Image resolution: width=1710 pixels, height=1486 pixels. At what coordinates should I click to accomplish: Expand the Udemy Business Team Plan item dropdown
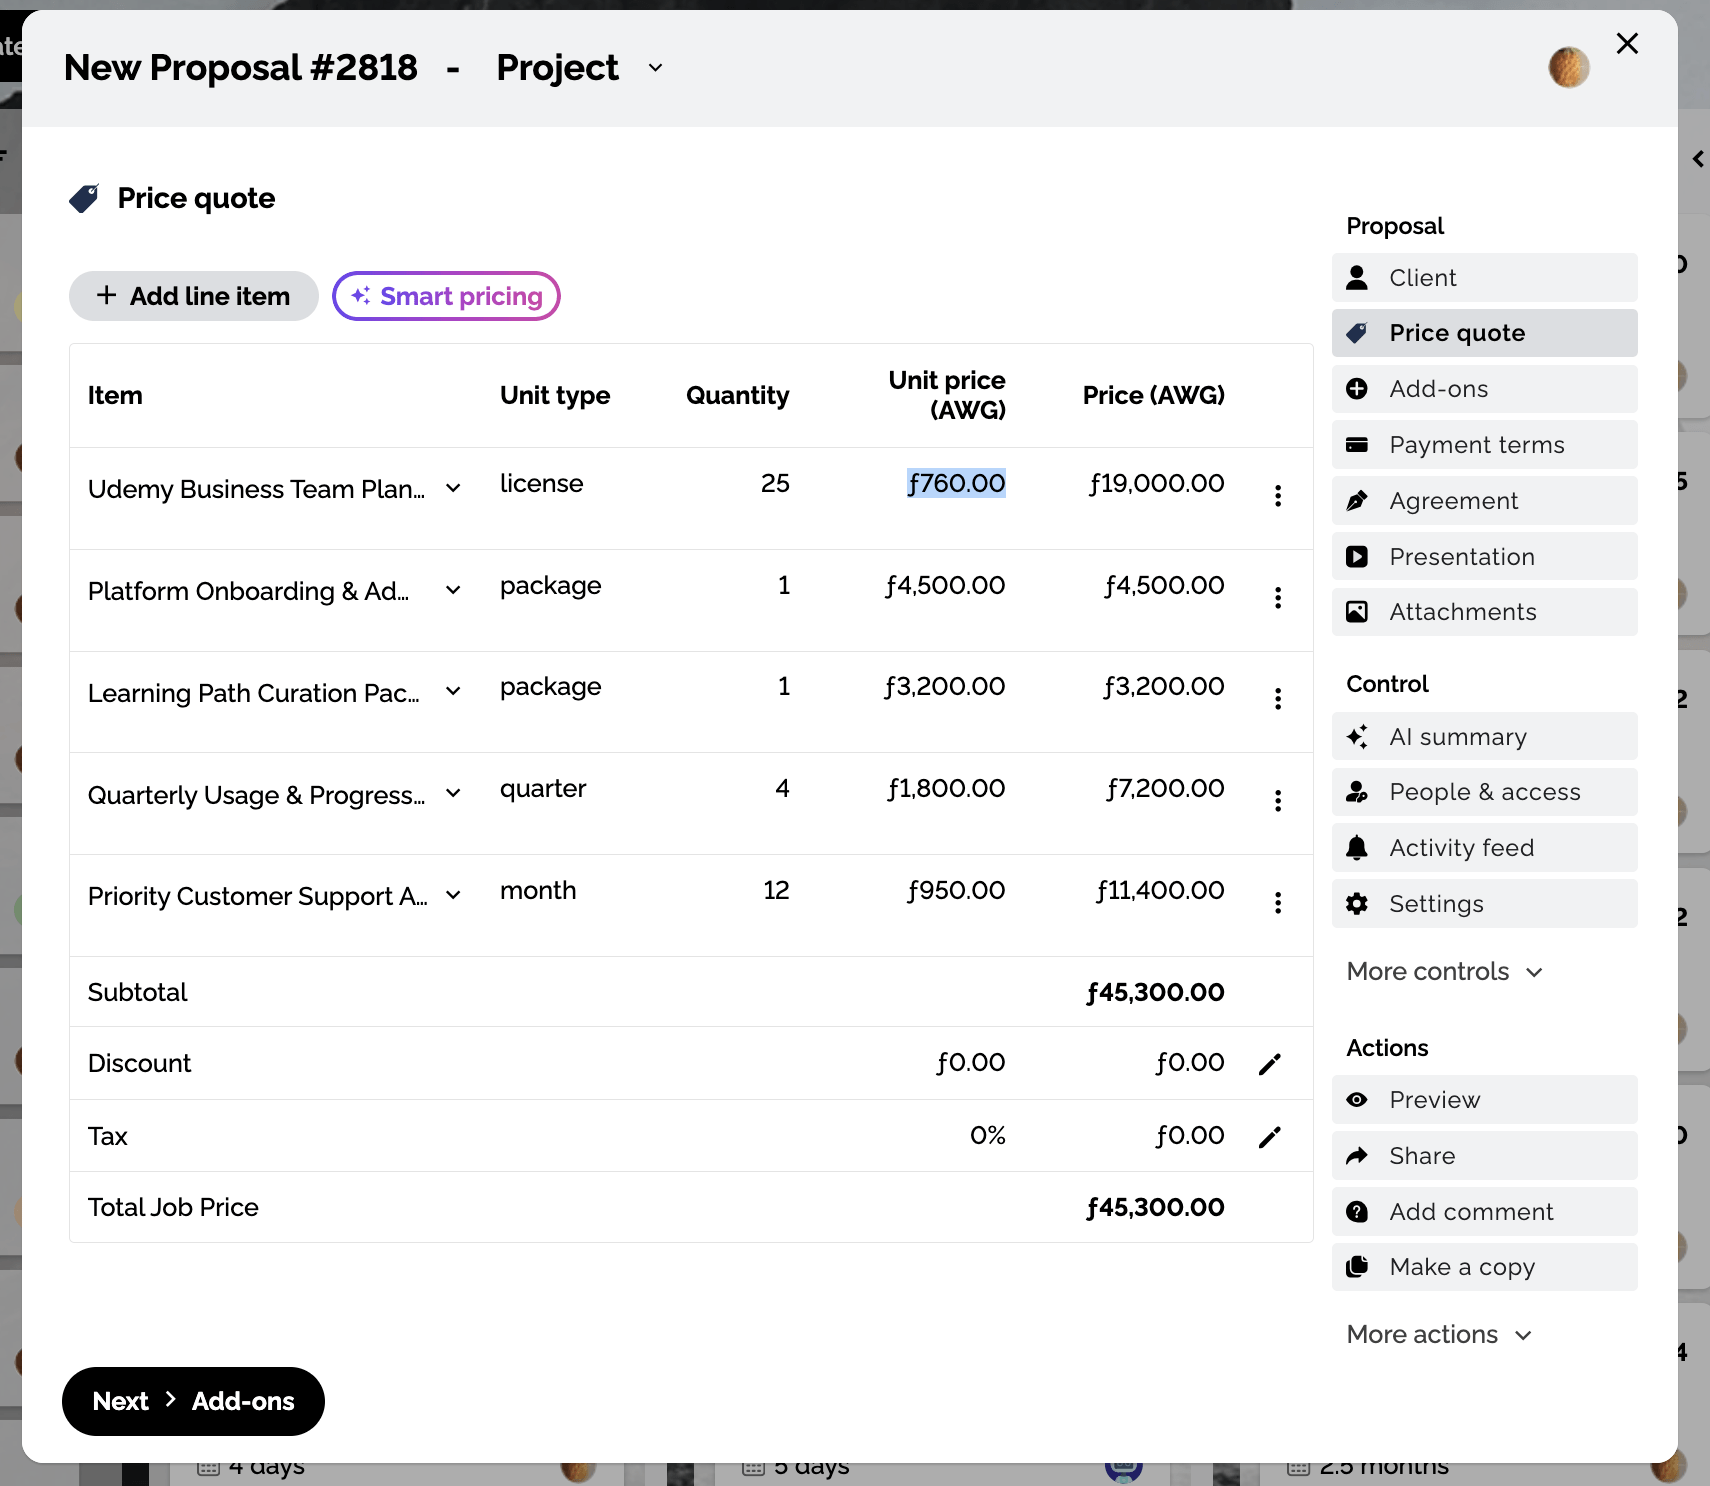tap(453, 489)
